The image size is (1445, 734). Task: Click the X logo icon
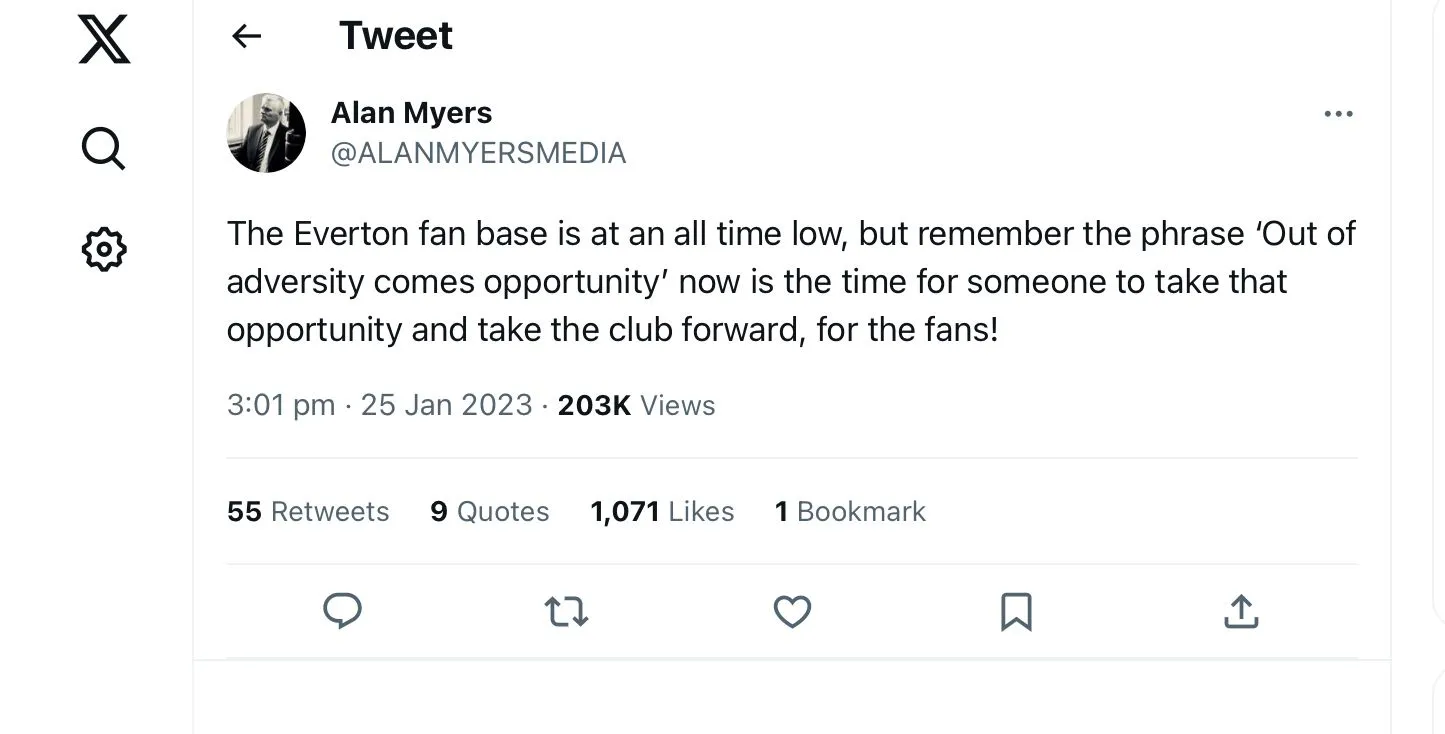(104, 42)
